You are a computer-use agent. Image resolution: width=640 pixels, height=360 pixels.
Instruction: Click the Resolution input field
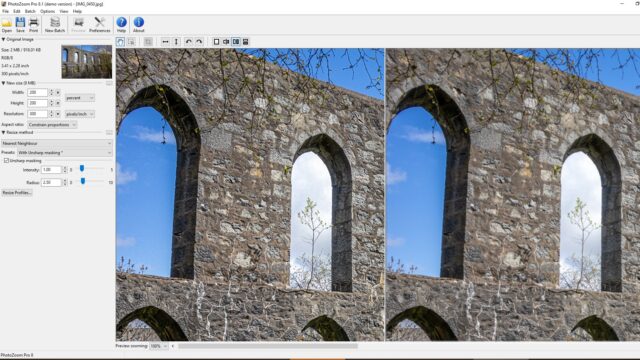38,114
